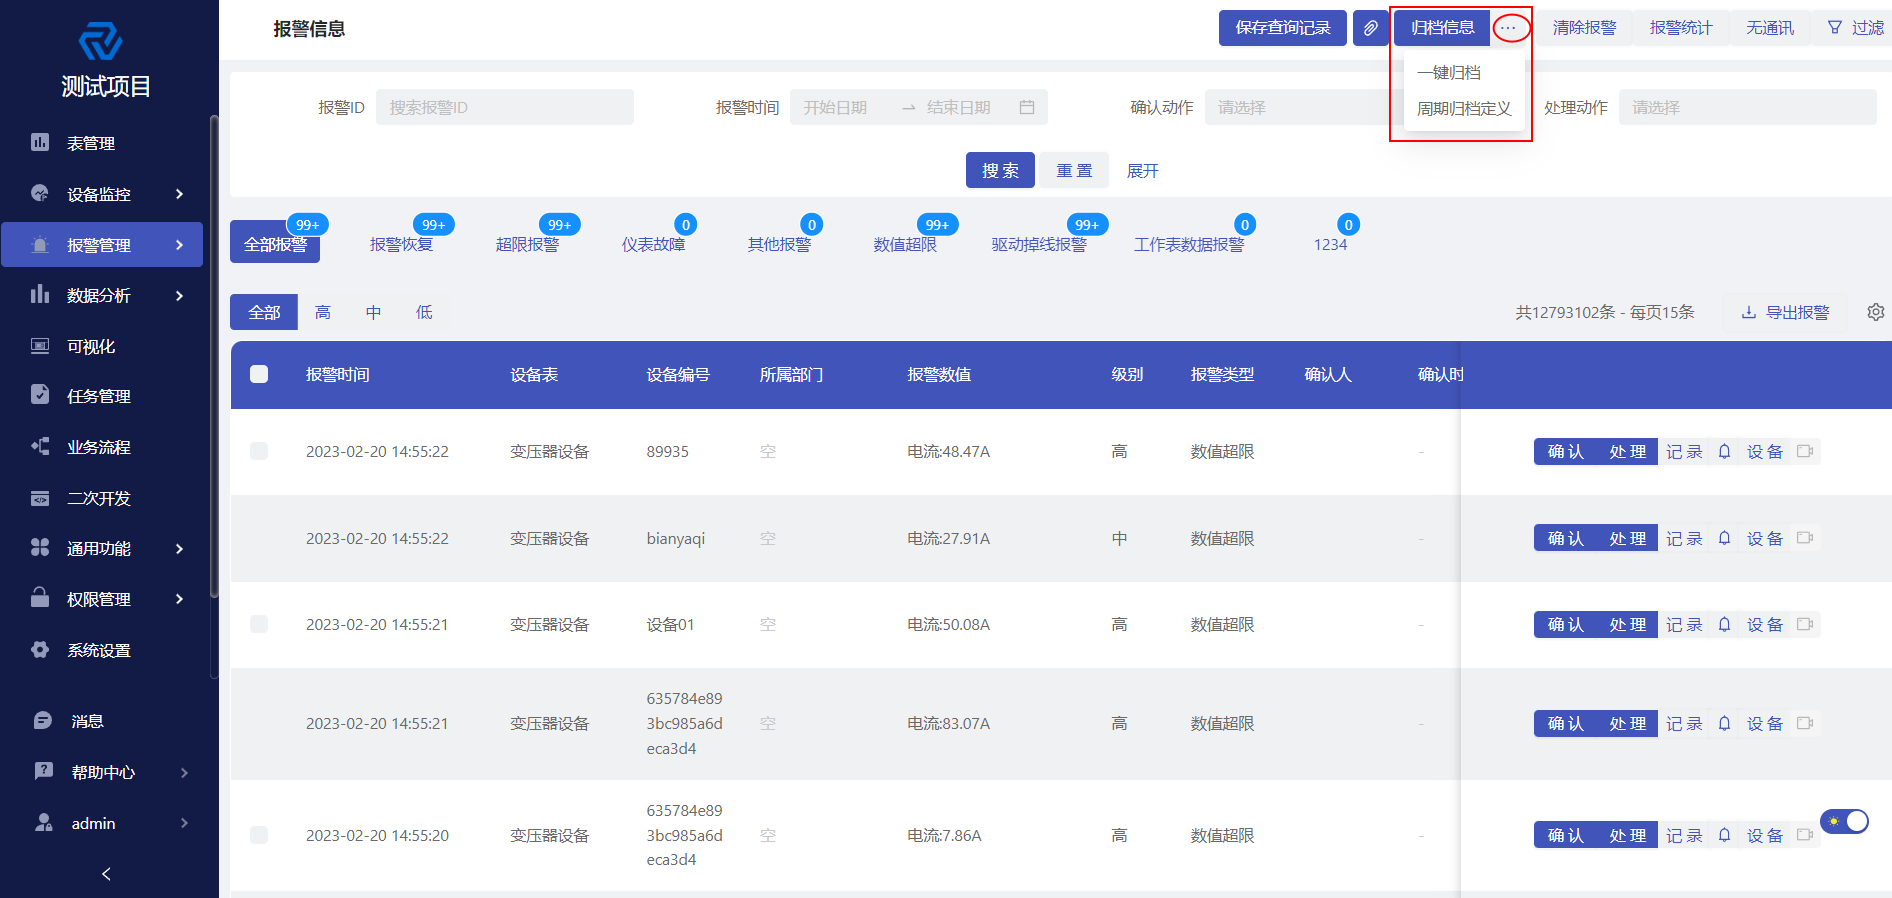
Task: Open the 处理动作 dropdown
Action: point(1747,107)
